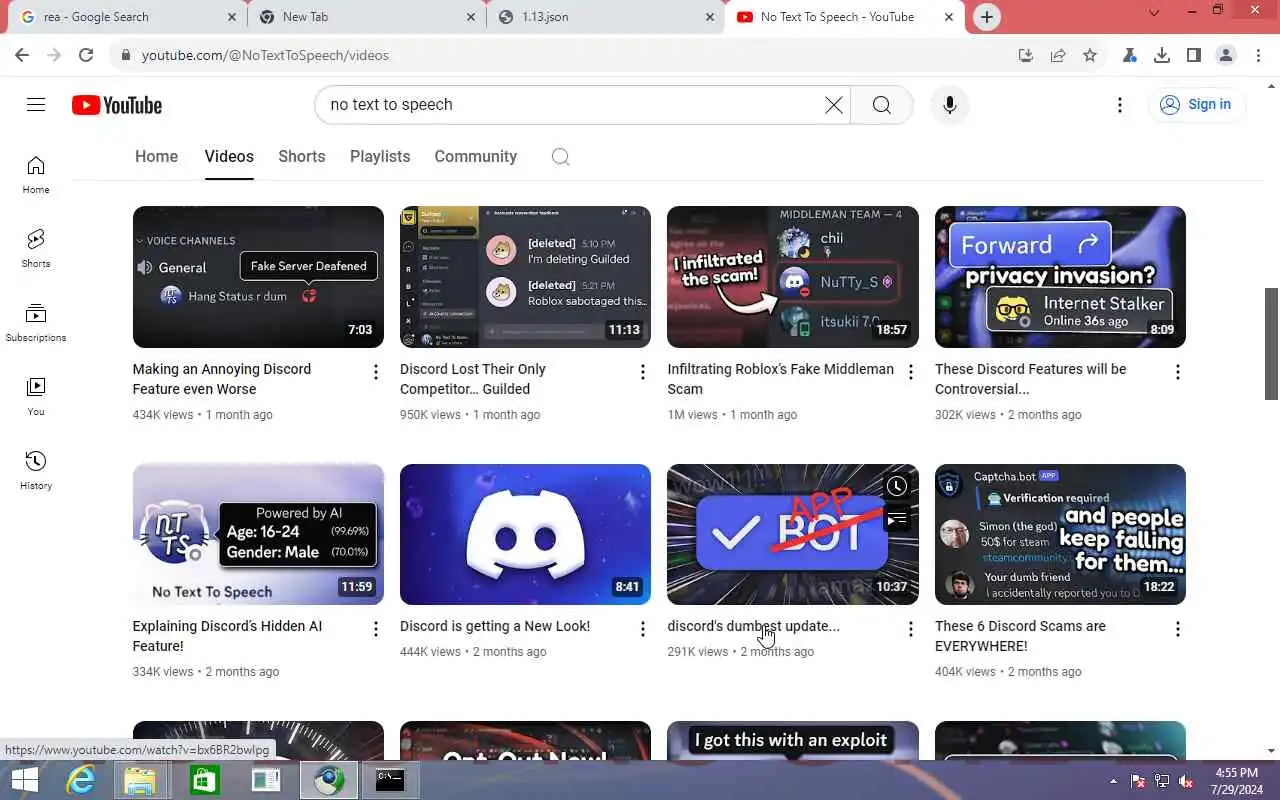Viewport: 1280px width, 800px height.
Task: Play the 'Fake Server Defeaned' 7:03 thumbnail
Action: click(258, 277)
